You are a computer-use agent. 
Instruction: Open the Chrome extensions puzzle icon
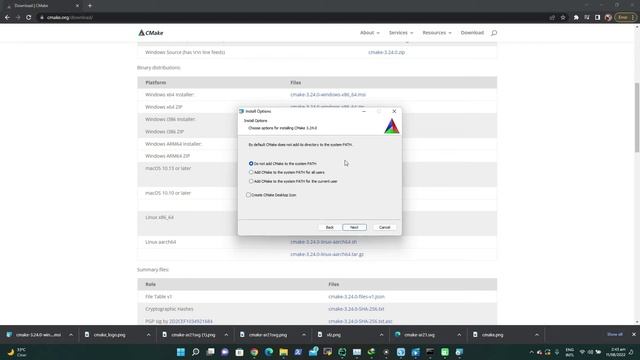coord(576,18)
